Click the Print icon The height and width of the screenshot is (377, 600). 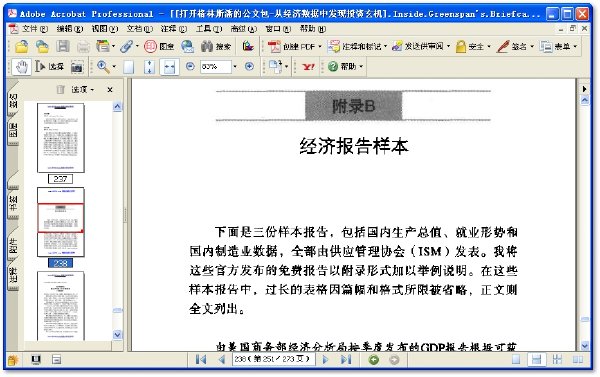(x=83, y=46)
